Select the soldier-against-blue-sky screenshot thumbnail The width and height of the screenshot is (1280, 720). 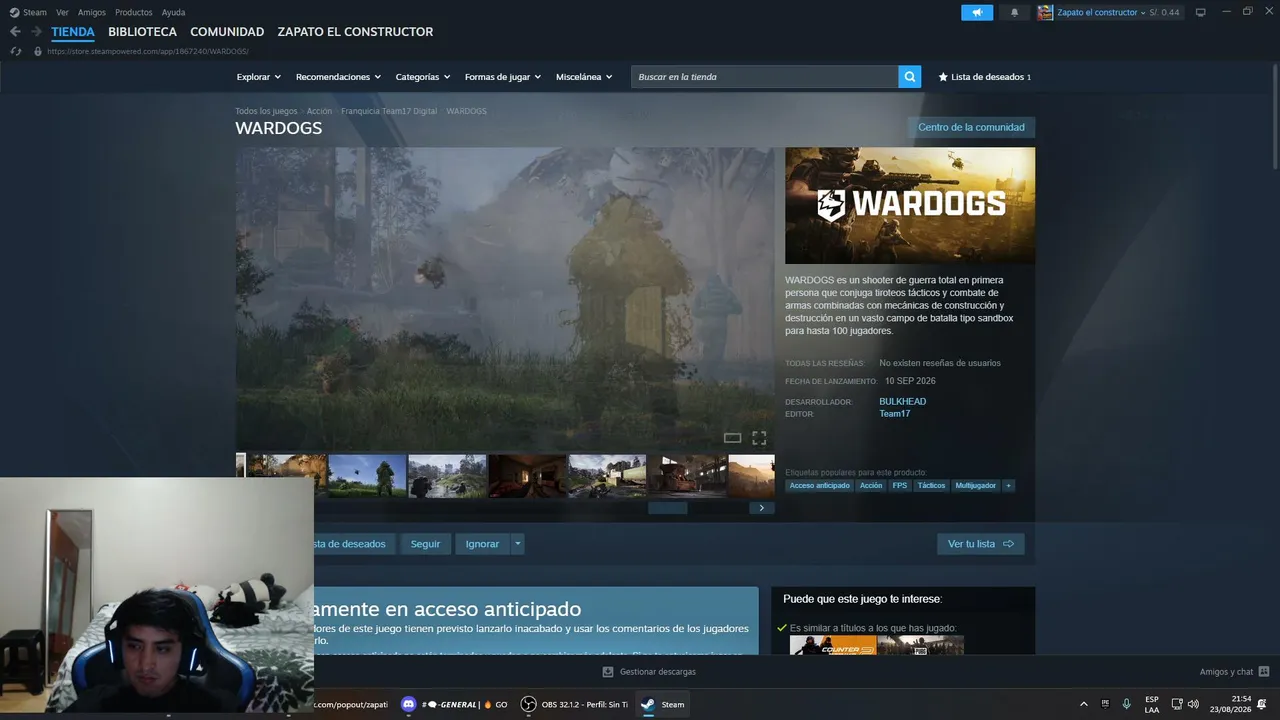point(367,476)
